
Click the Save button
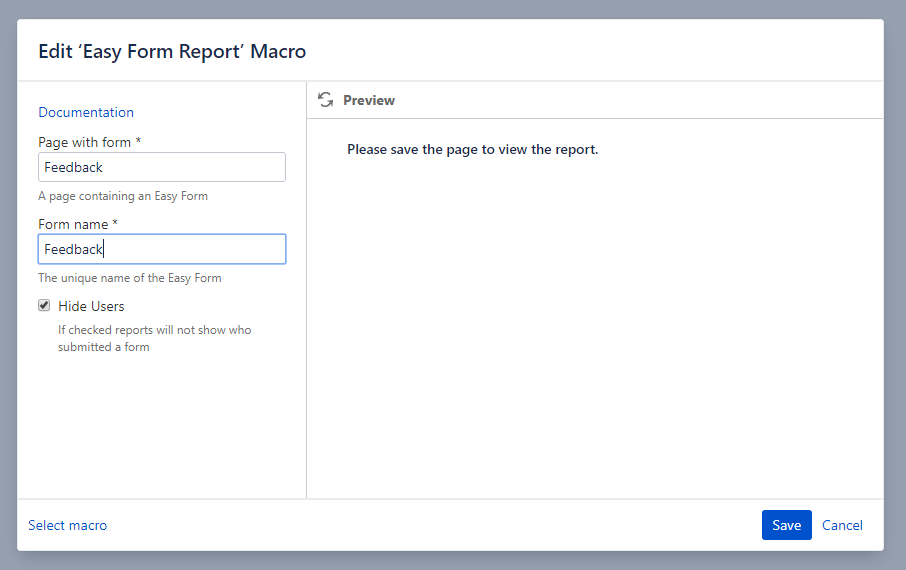786,525
